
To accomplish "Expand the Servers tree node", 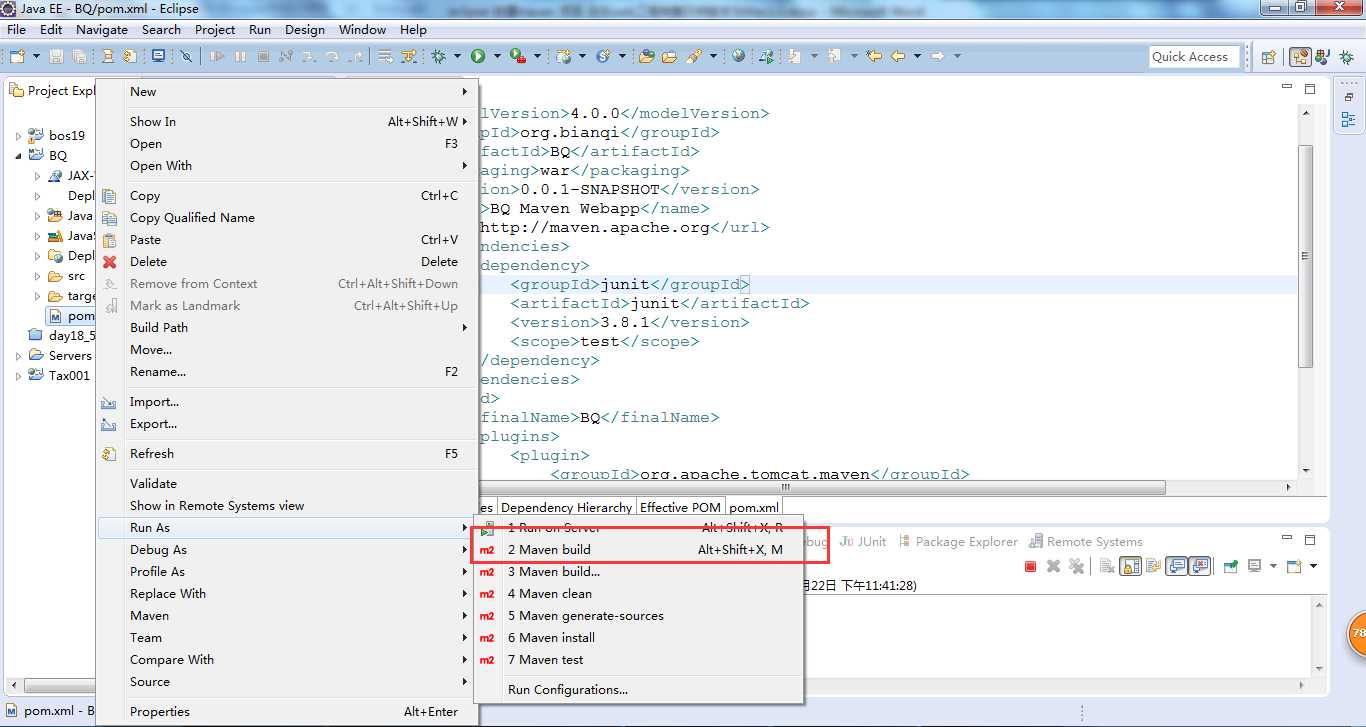I will coord(18,356).
